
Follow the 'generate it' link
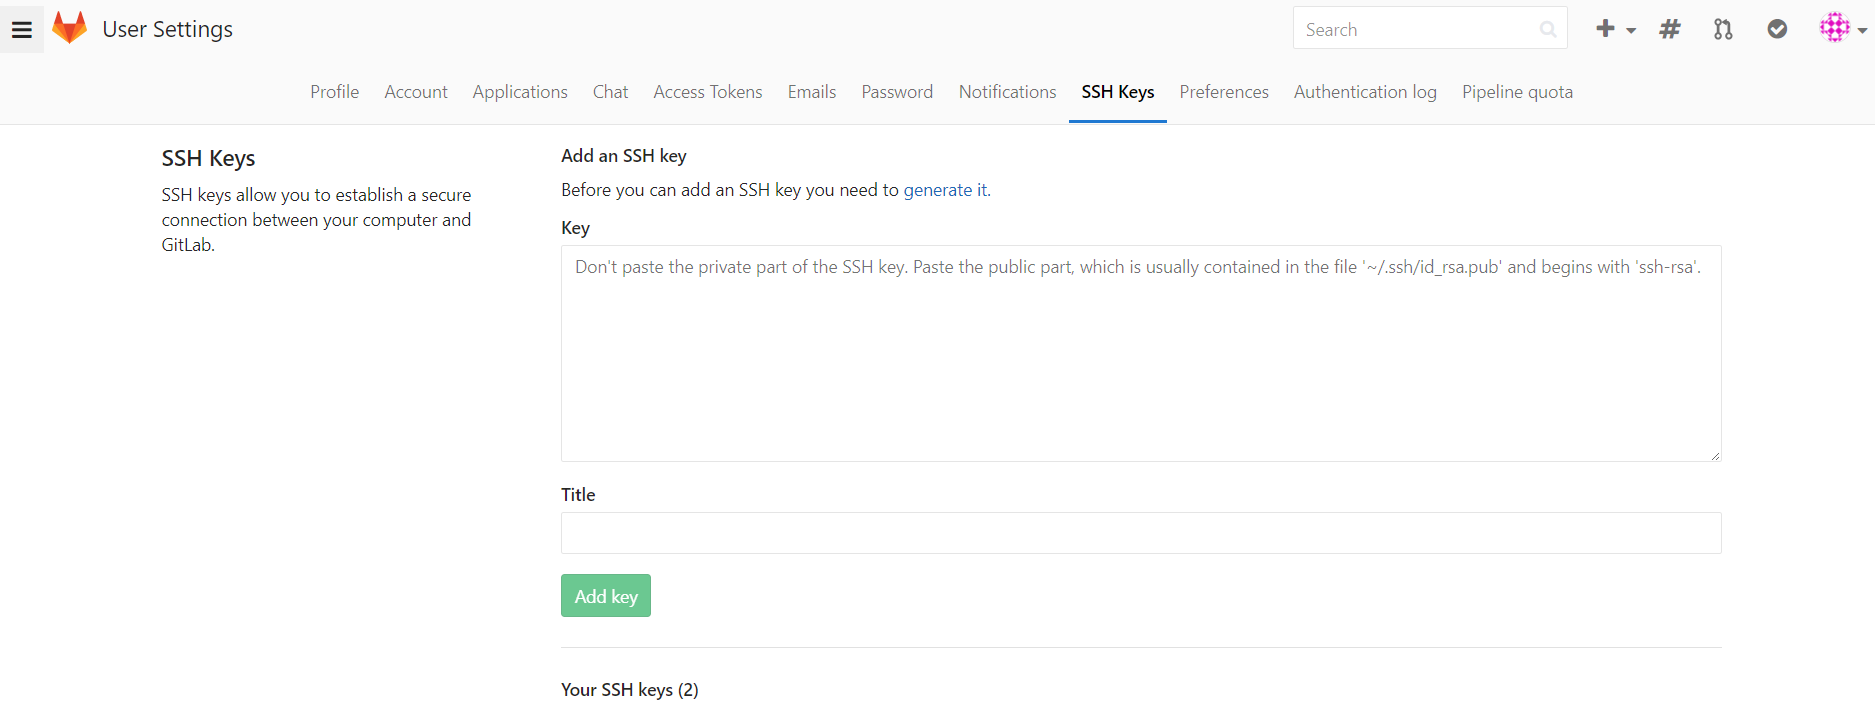click(945, 190)
